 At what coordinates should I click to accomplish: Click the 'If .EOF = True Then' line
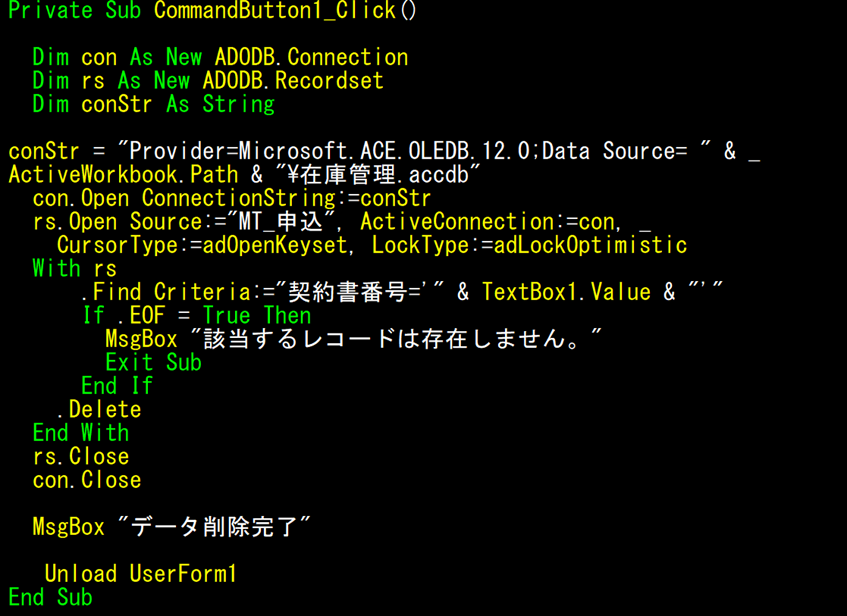197,316
